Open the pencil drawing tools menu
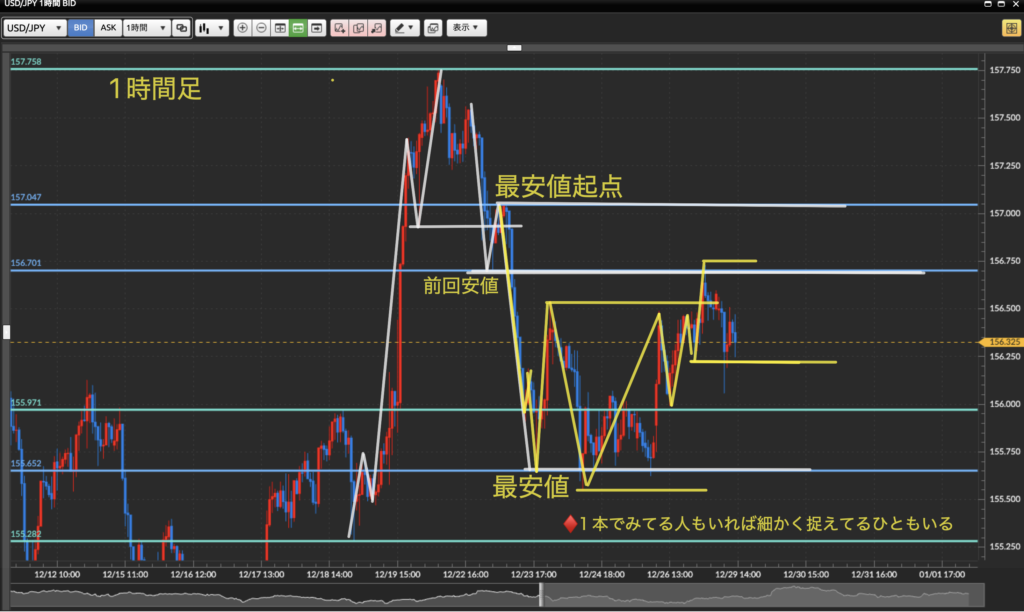The image size is (1024, 612). pyautogui.click(x=404, y=28)
